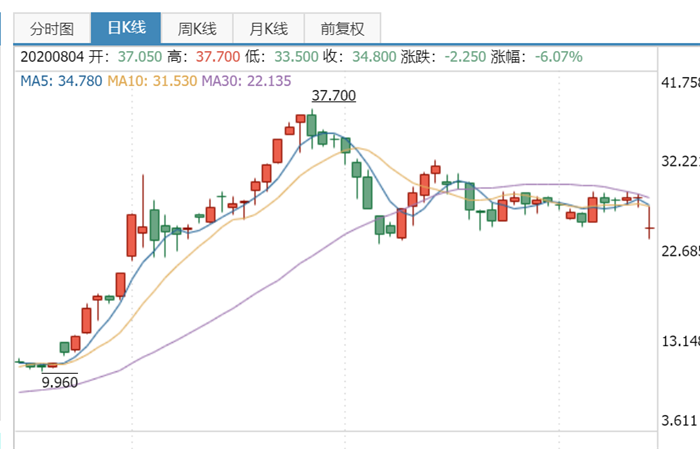Click the 13.14 y-axis price label
This screenshot has width=700, height=449.
tap(680, 341)
